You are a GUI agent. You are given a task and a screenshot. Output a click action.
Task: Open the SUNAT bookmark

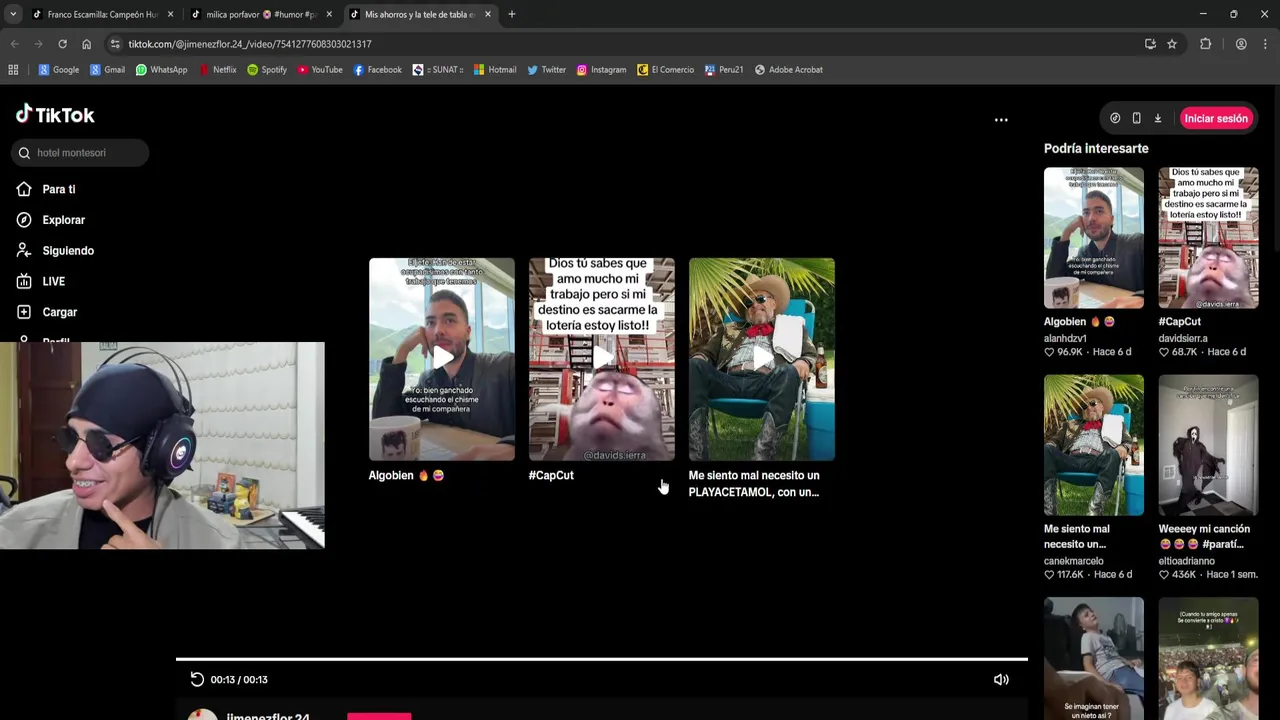click(438, 70)
